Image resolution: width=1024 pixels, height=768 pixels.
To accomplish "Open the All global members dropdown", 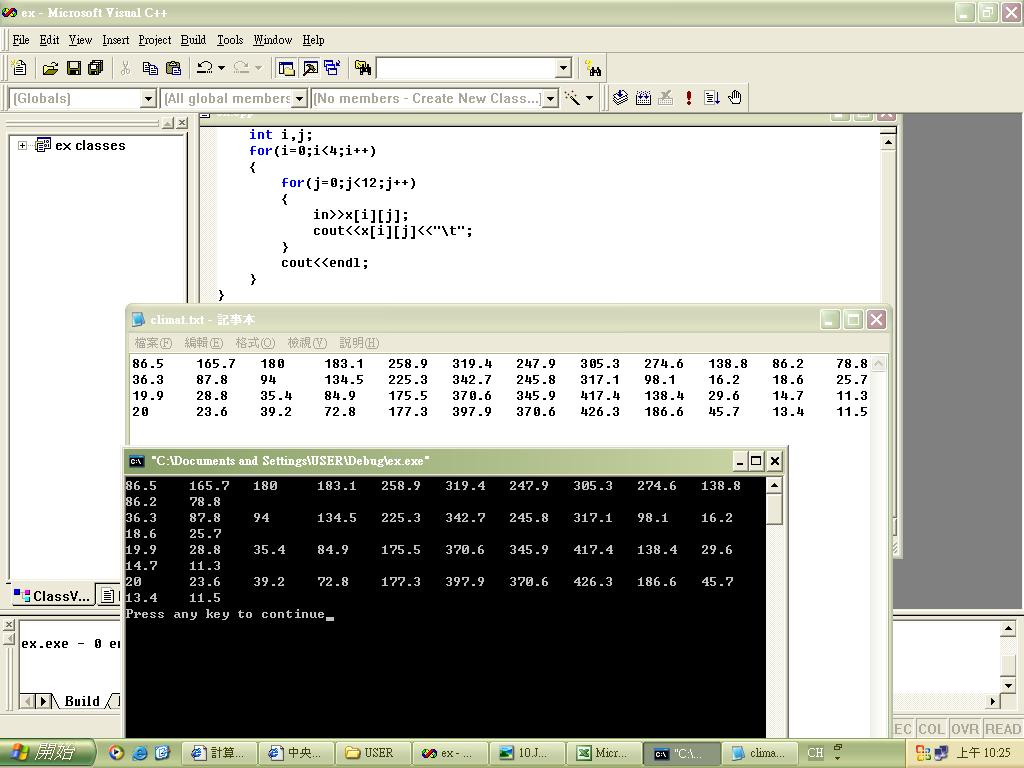I will 298,98.
